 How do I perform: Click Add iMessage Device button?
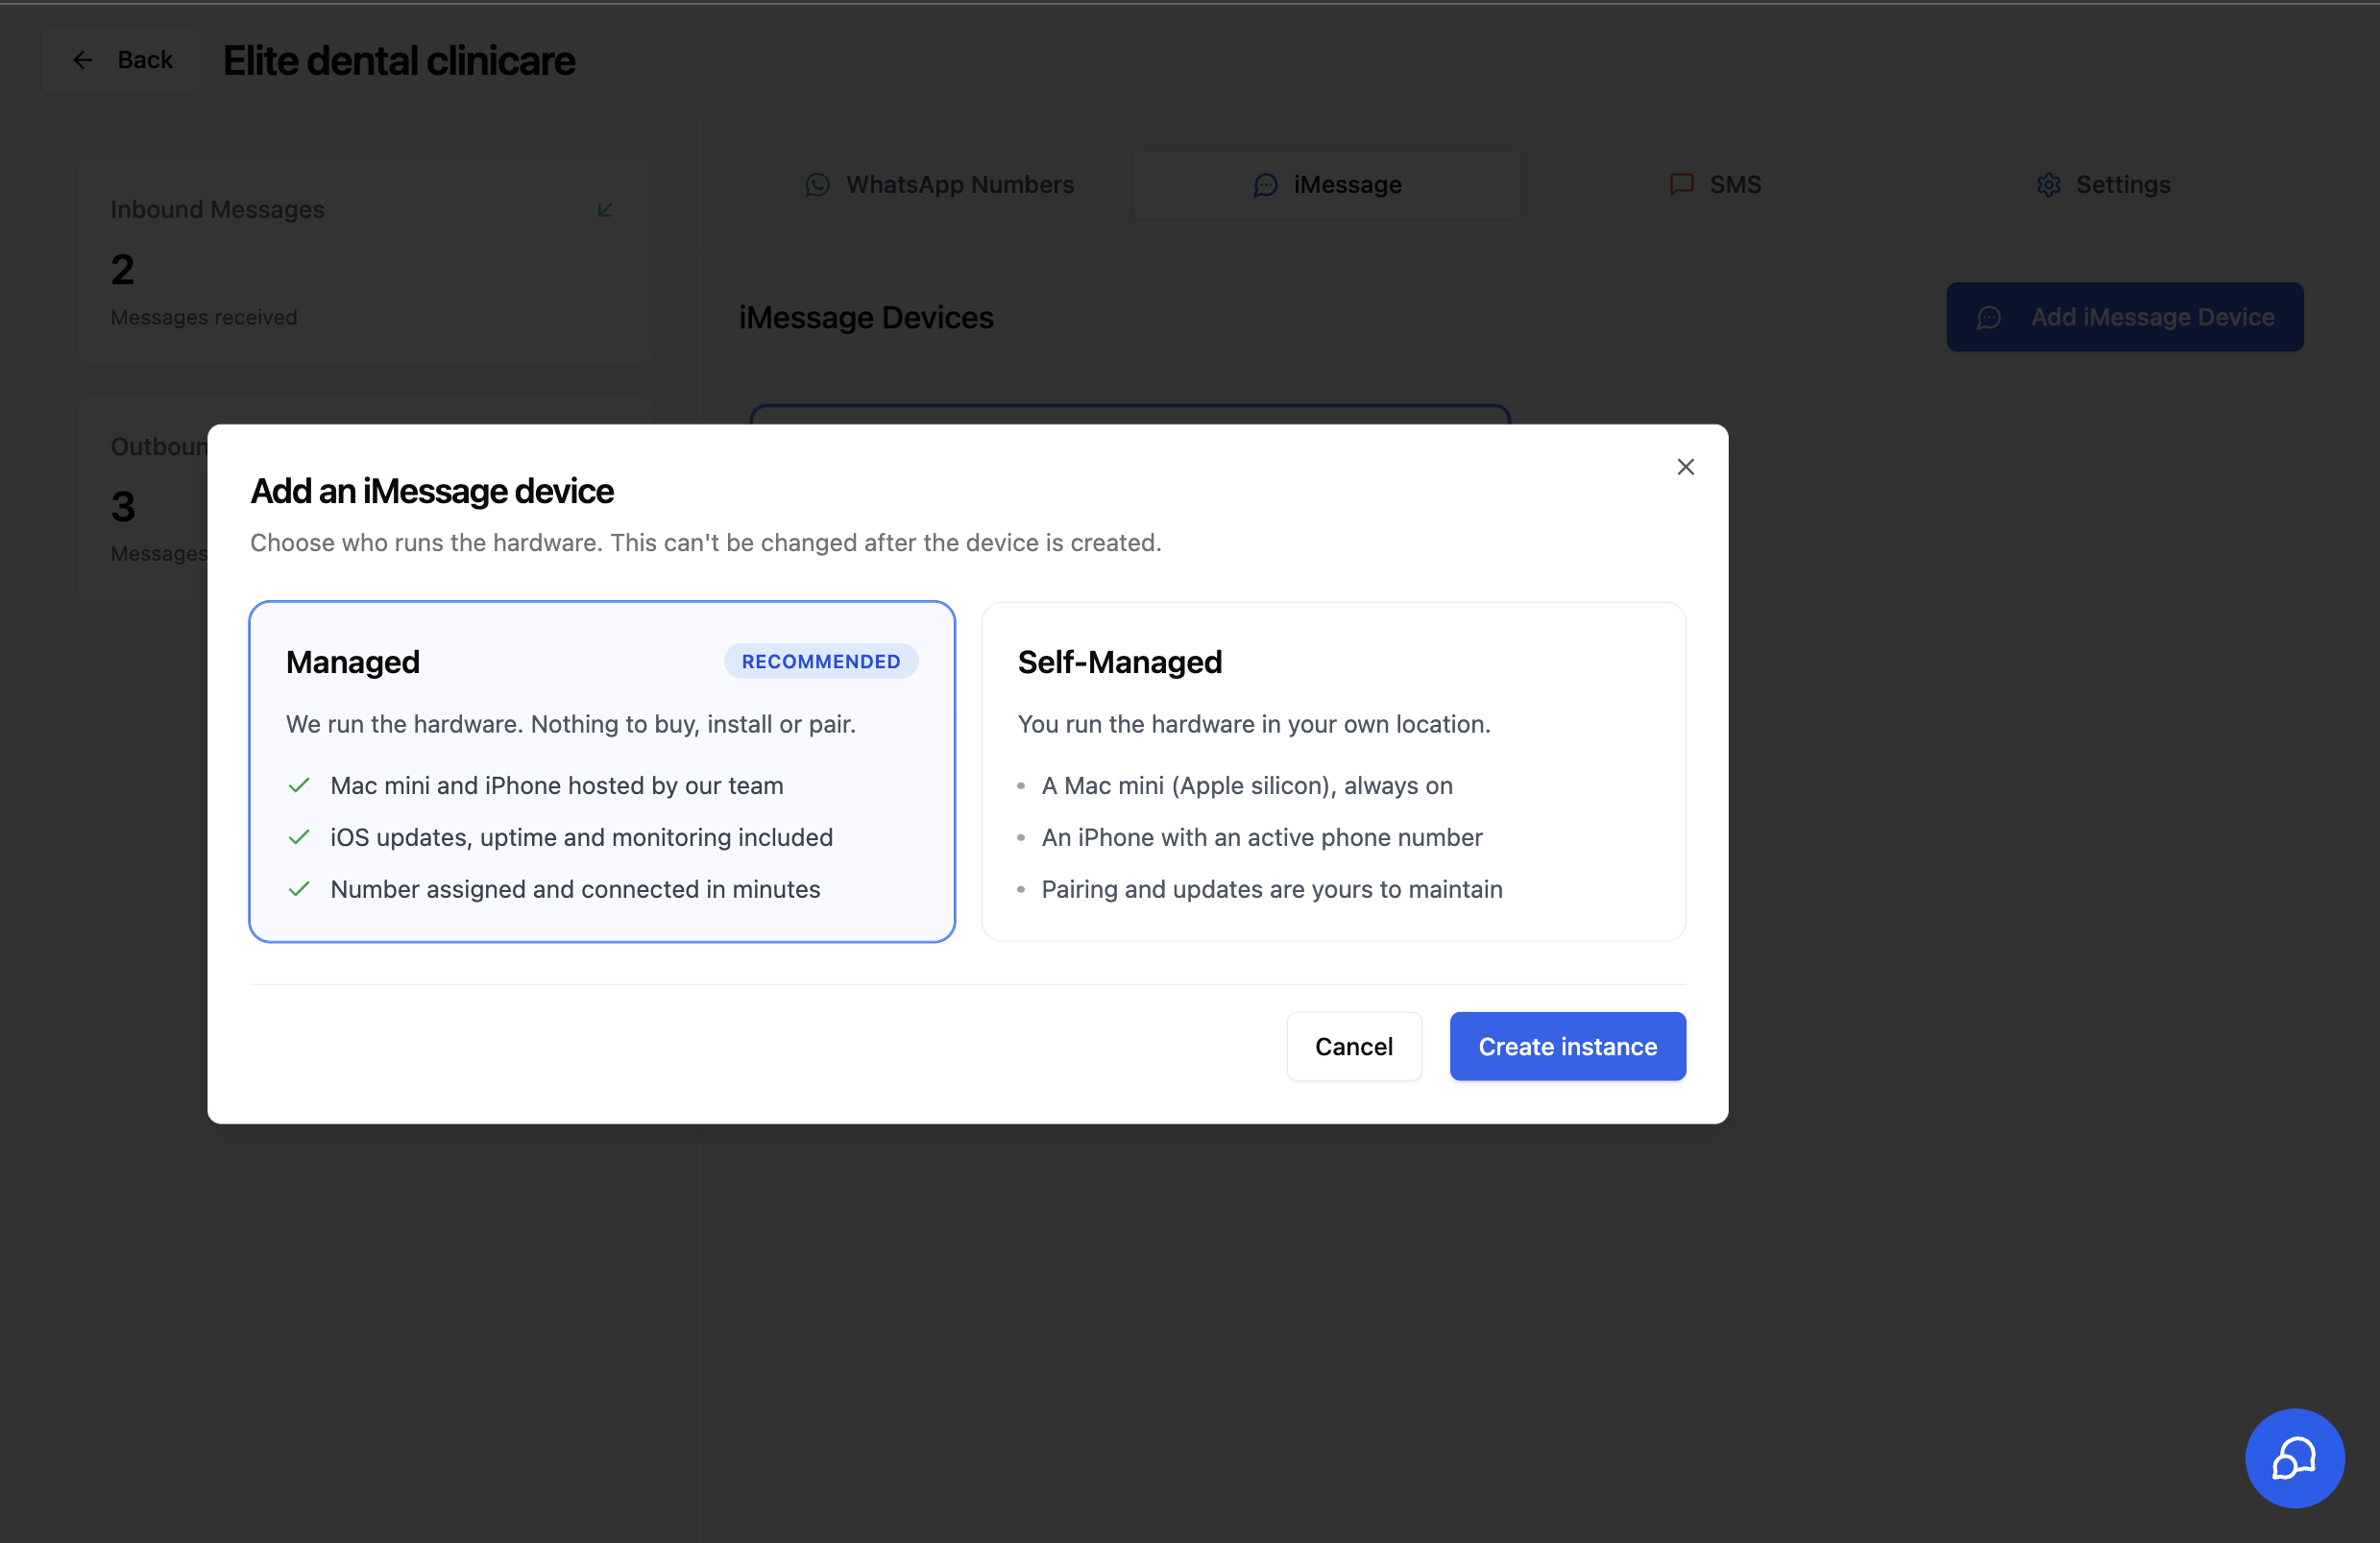[x=2124, y=317]
